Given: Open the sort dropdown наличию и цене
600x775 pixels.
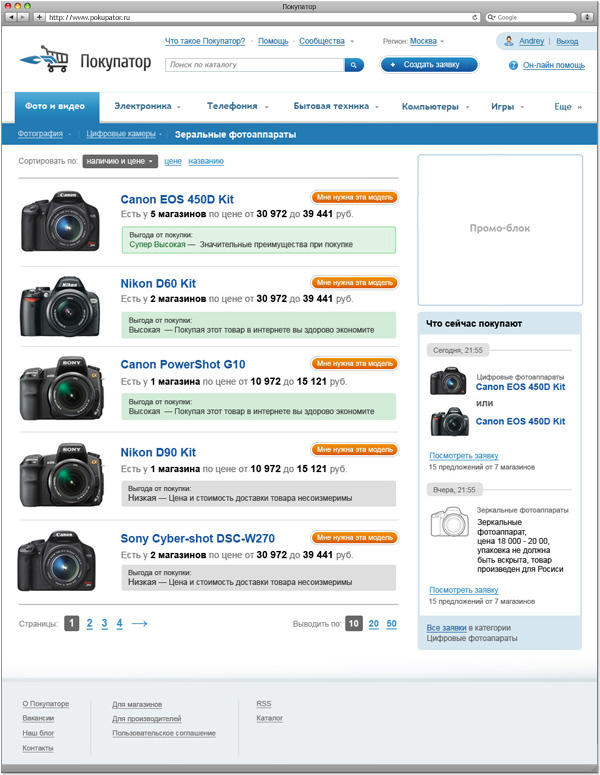Looking at the screenshot, I should click(x=120, y=161).
